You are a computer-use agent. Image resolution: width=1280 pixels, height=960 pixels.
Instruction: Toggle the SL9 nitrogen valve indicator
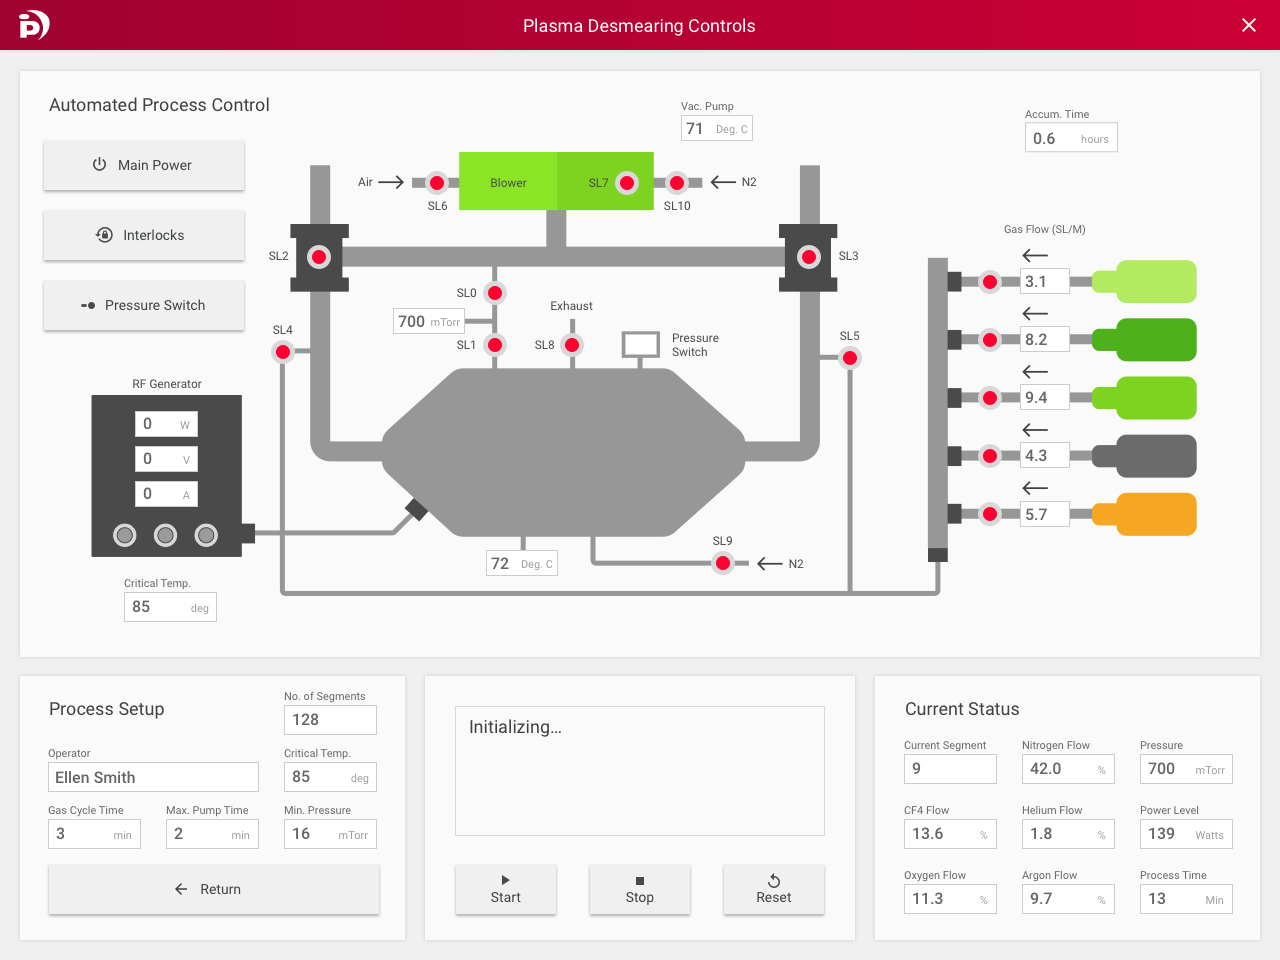click(x=723, y=563)
